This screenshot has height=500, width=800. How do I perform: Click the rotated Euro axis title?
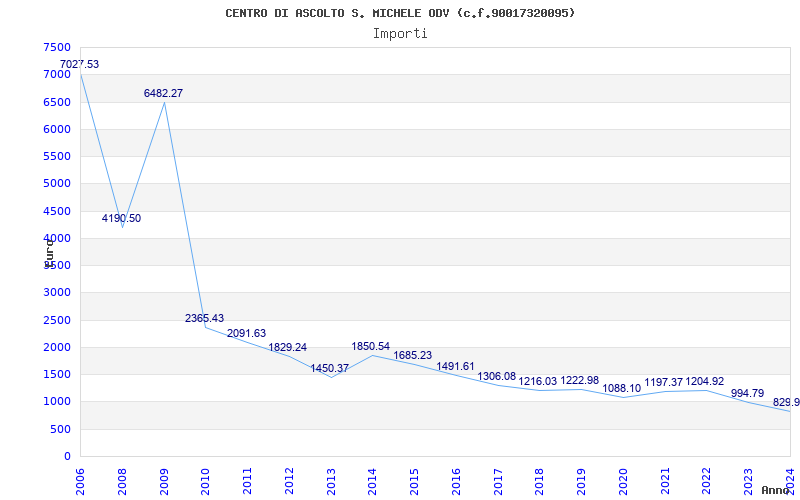[49, 253]
